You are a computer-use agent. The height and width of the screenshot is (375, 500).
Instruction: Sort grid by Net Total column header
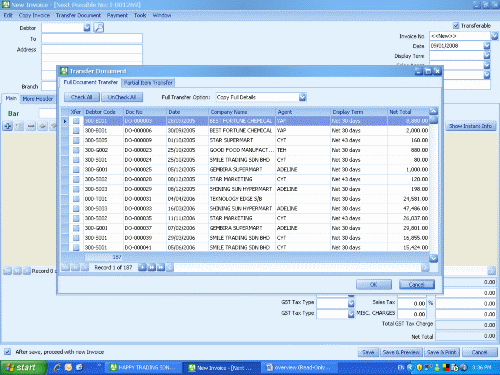(x=408, y=112)
